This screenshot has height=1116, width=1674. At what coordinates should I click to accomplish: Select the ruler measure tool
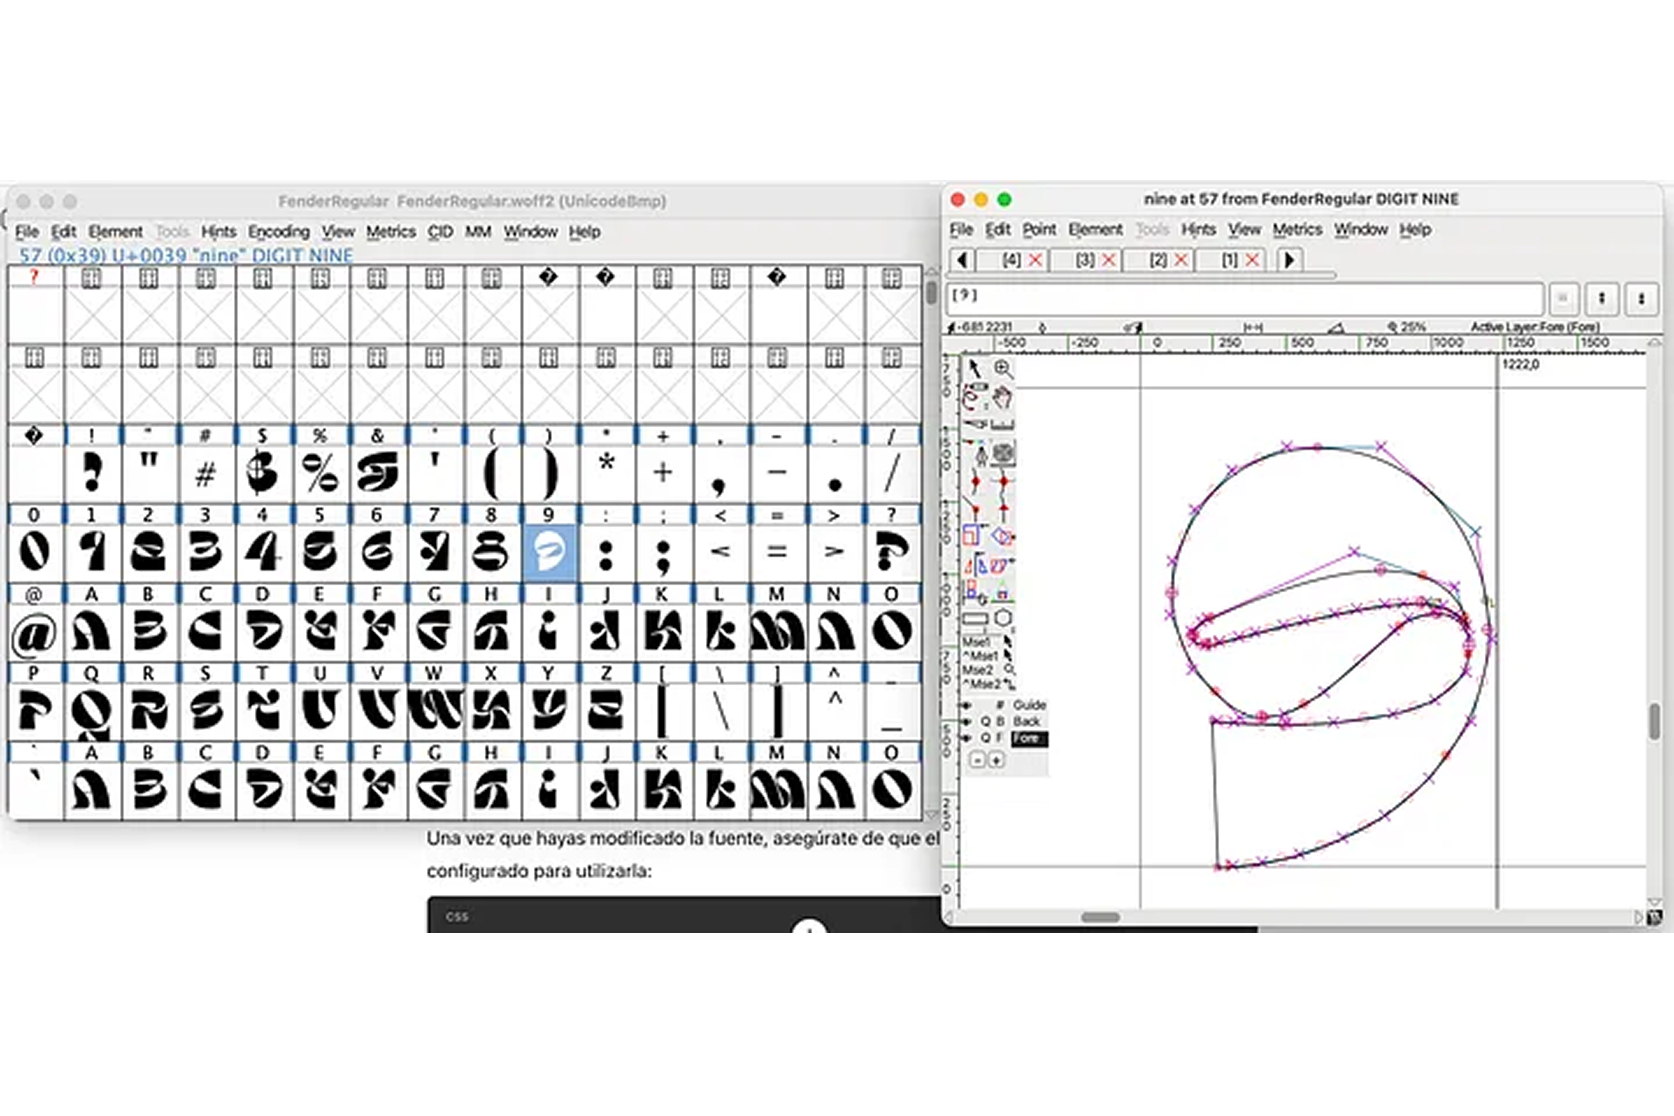point(1002,425)
